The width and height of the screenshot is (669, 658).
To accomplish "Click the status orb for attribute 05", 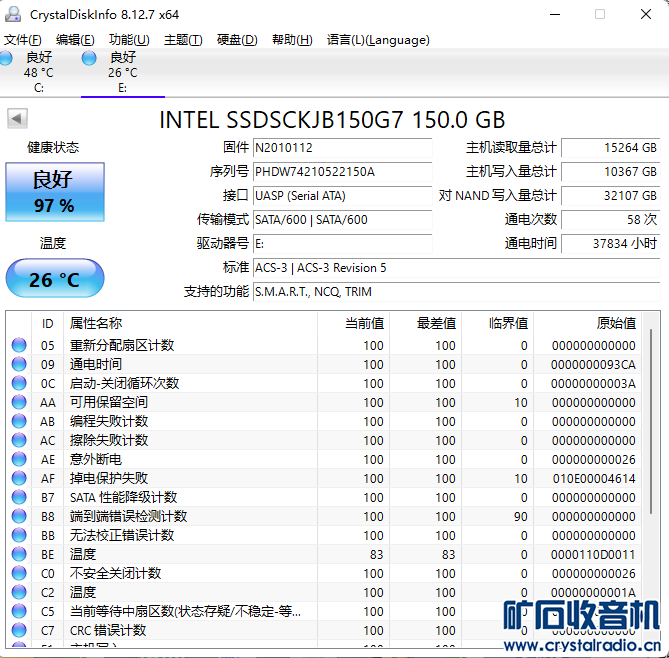I will coord(19,345).
